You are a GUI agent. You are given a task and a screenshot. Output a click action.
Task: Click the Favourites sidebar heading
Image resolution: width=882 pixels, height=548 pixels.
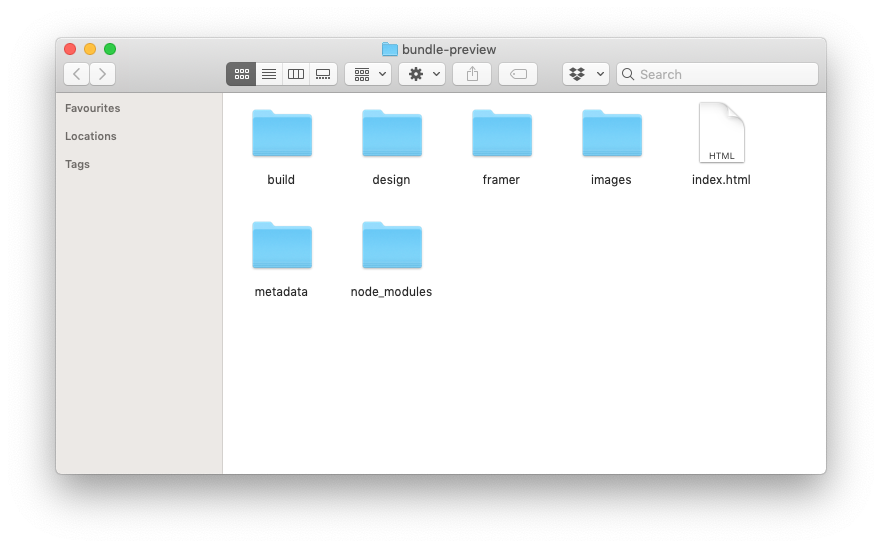pos(93,108)
